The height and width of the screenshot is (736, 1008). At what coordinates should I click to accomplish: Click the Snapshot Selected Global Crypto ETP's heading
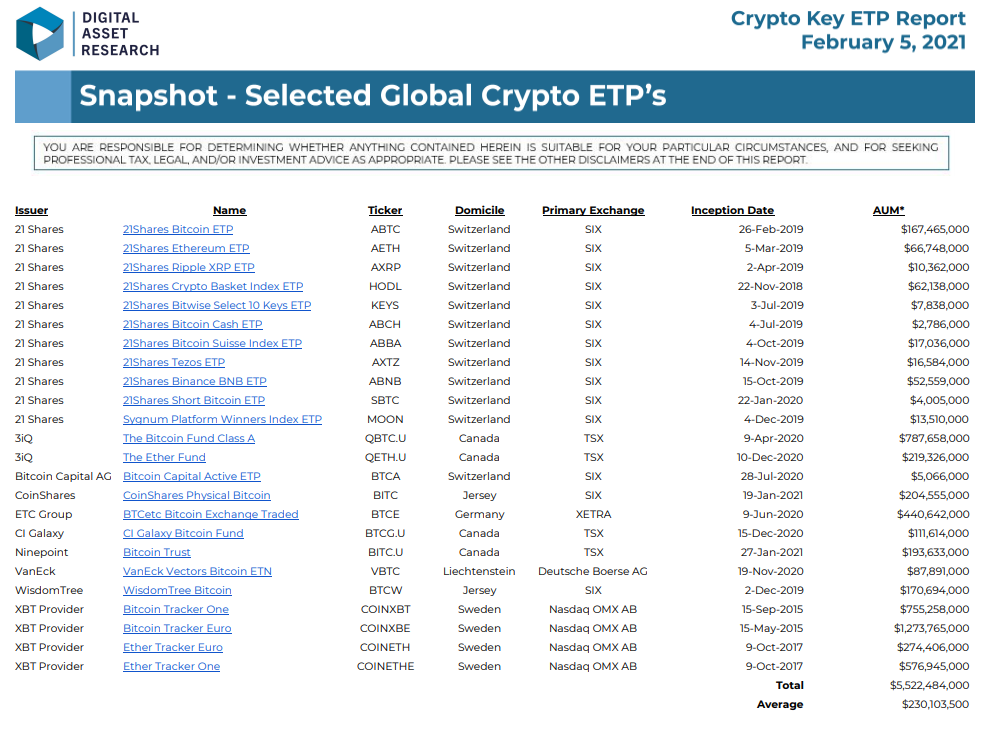pos(372,96)
